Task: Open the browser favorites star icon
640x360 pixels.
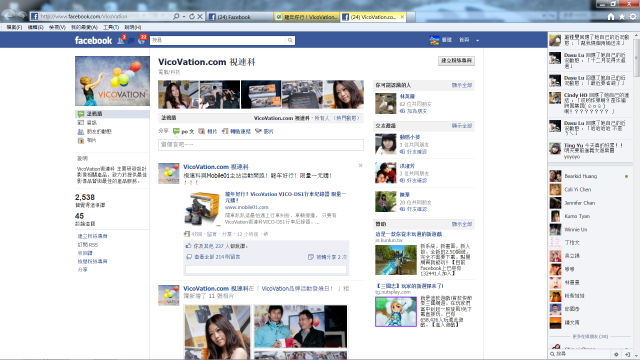Action: coord(622,16)
